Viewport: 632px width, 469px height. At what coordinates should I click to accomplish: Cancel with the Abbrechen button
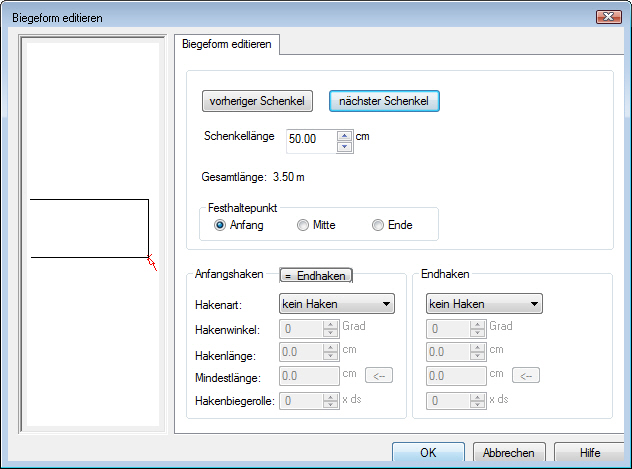click(x=509, y=452)
